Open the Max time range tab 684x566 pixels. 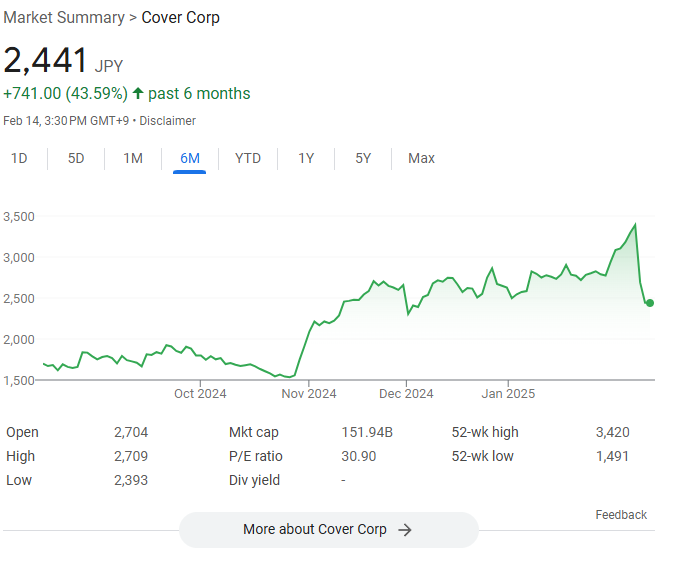click(x=421, y=158)
